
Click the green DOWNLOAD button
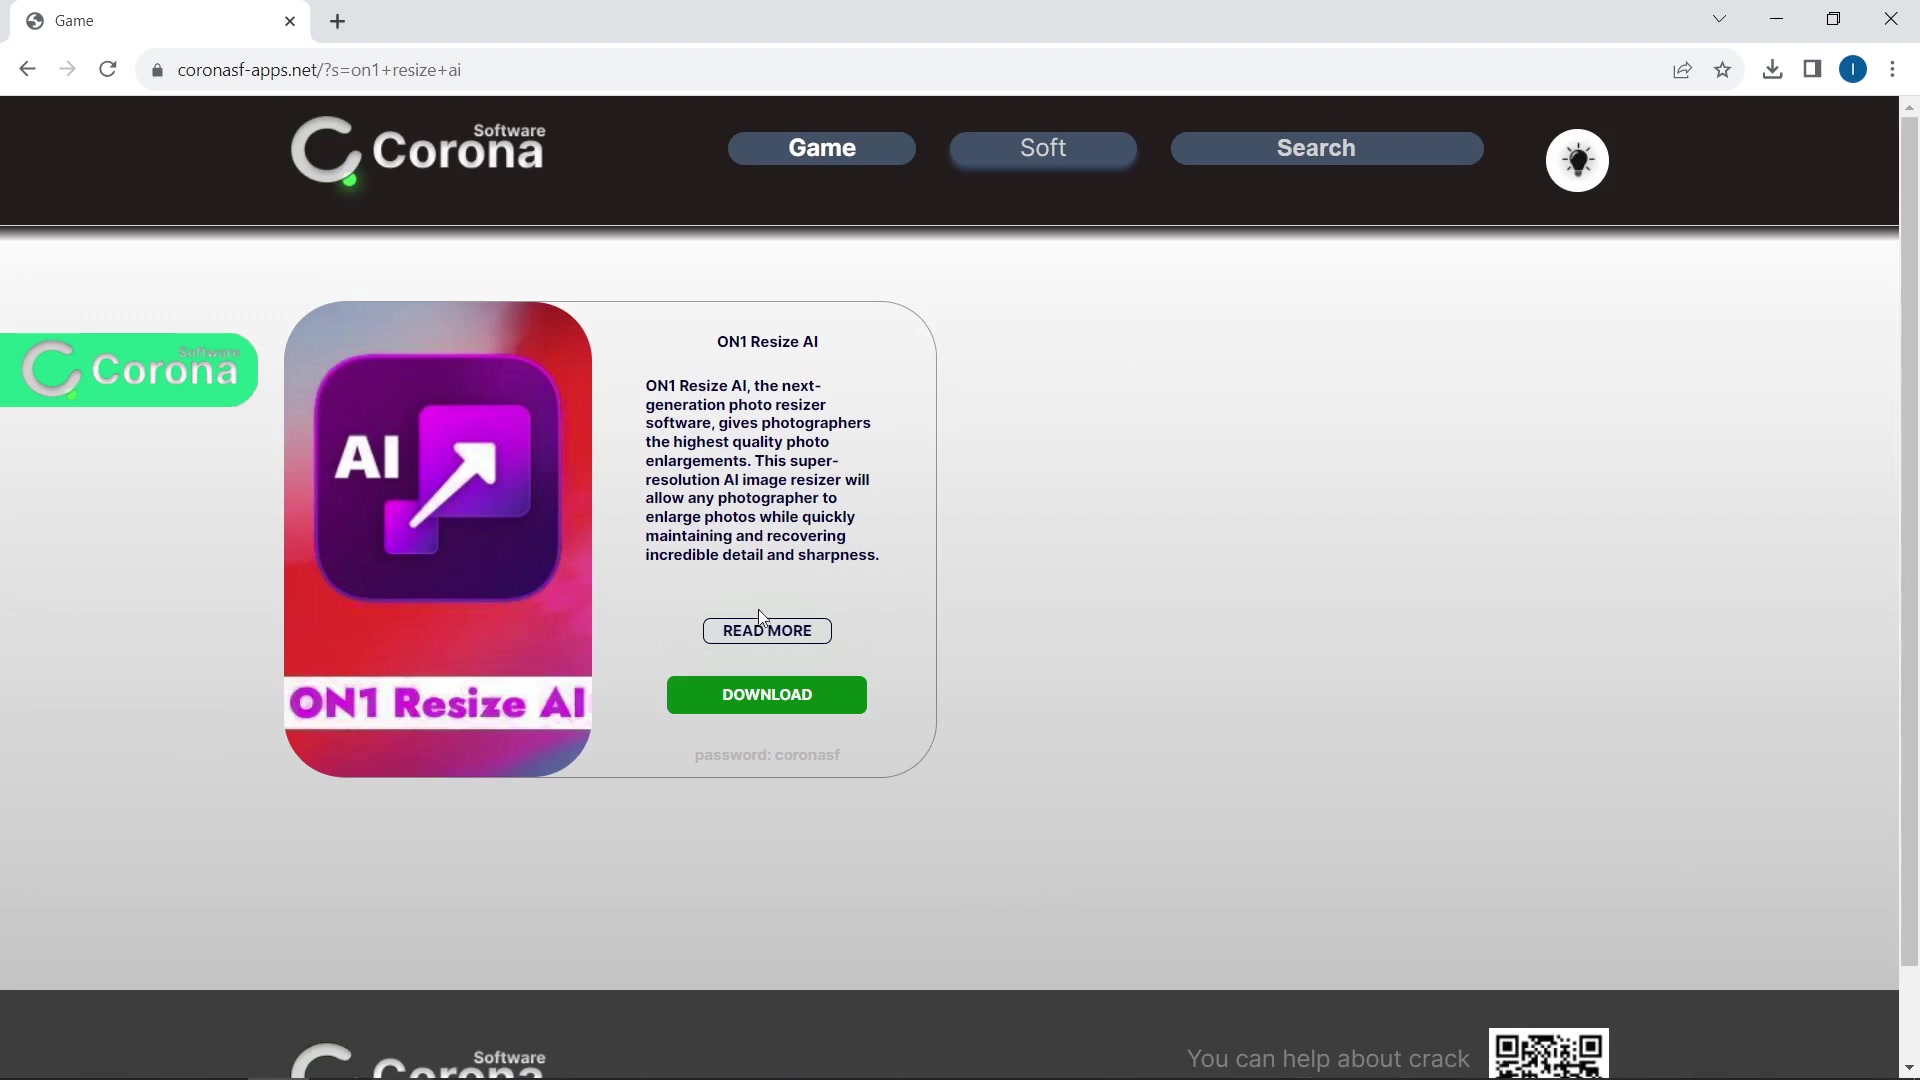click(767, 695)
